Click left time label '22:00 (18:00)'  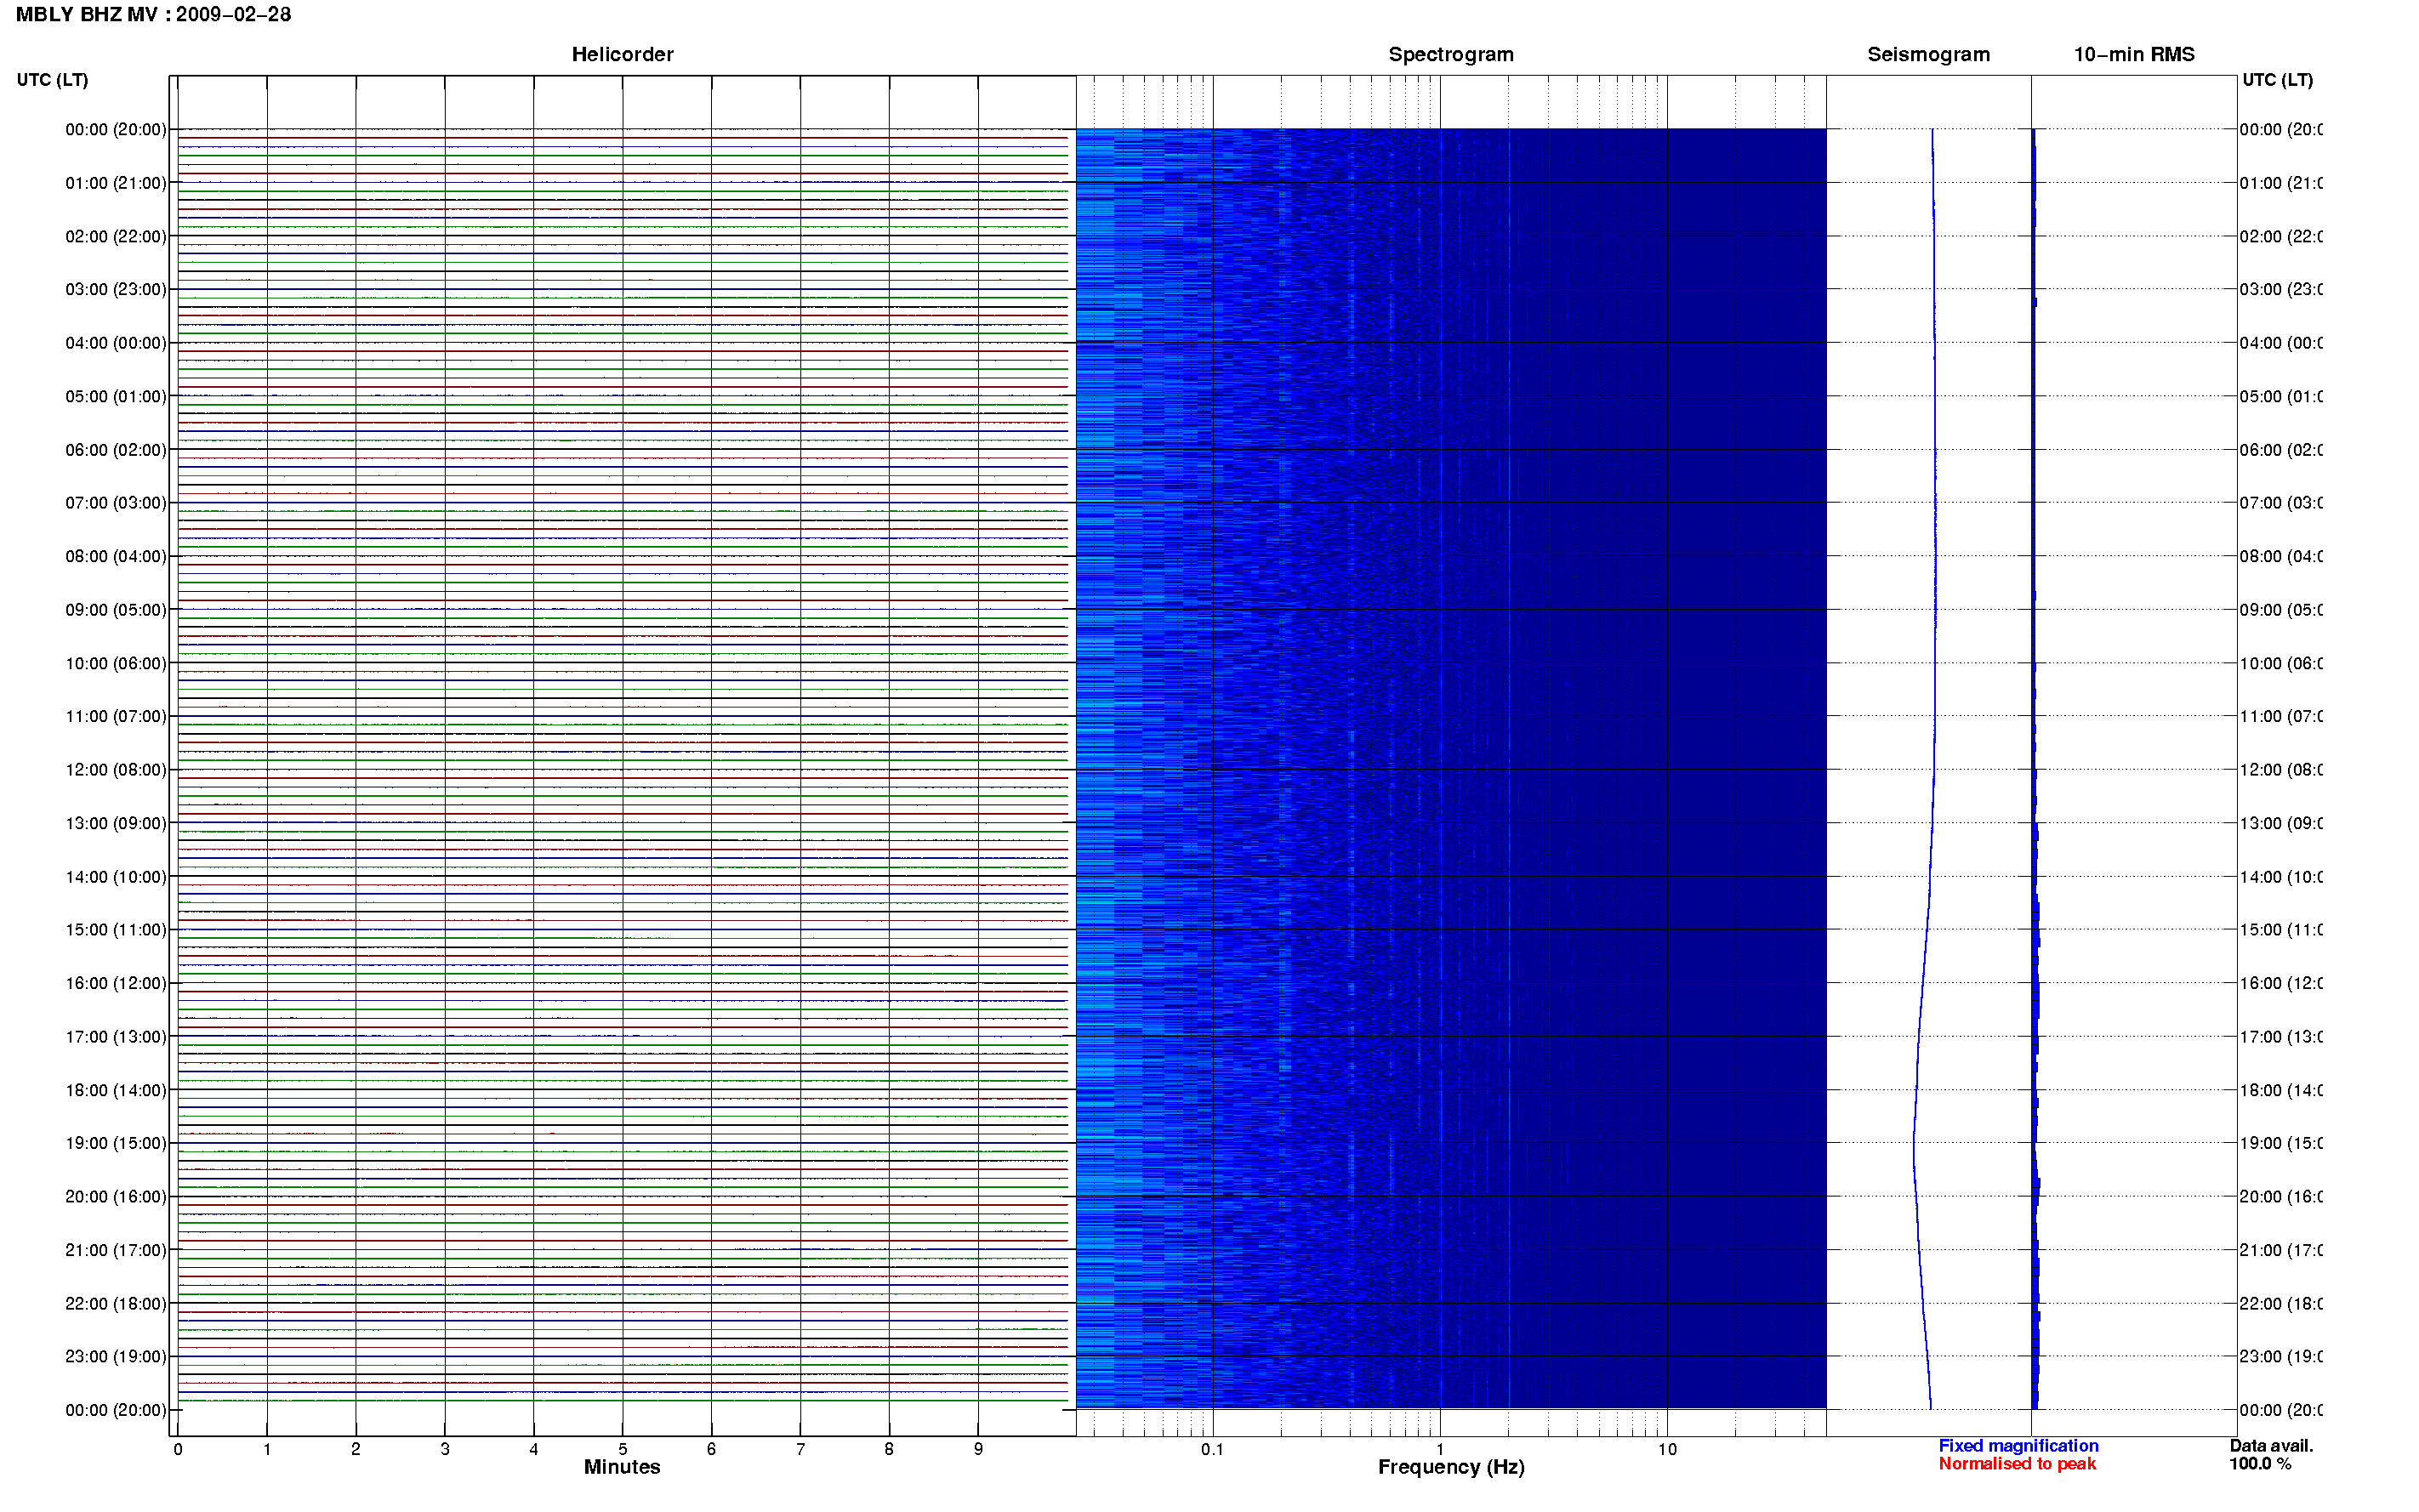(x=116, y=1303)
